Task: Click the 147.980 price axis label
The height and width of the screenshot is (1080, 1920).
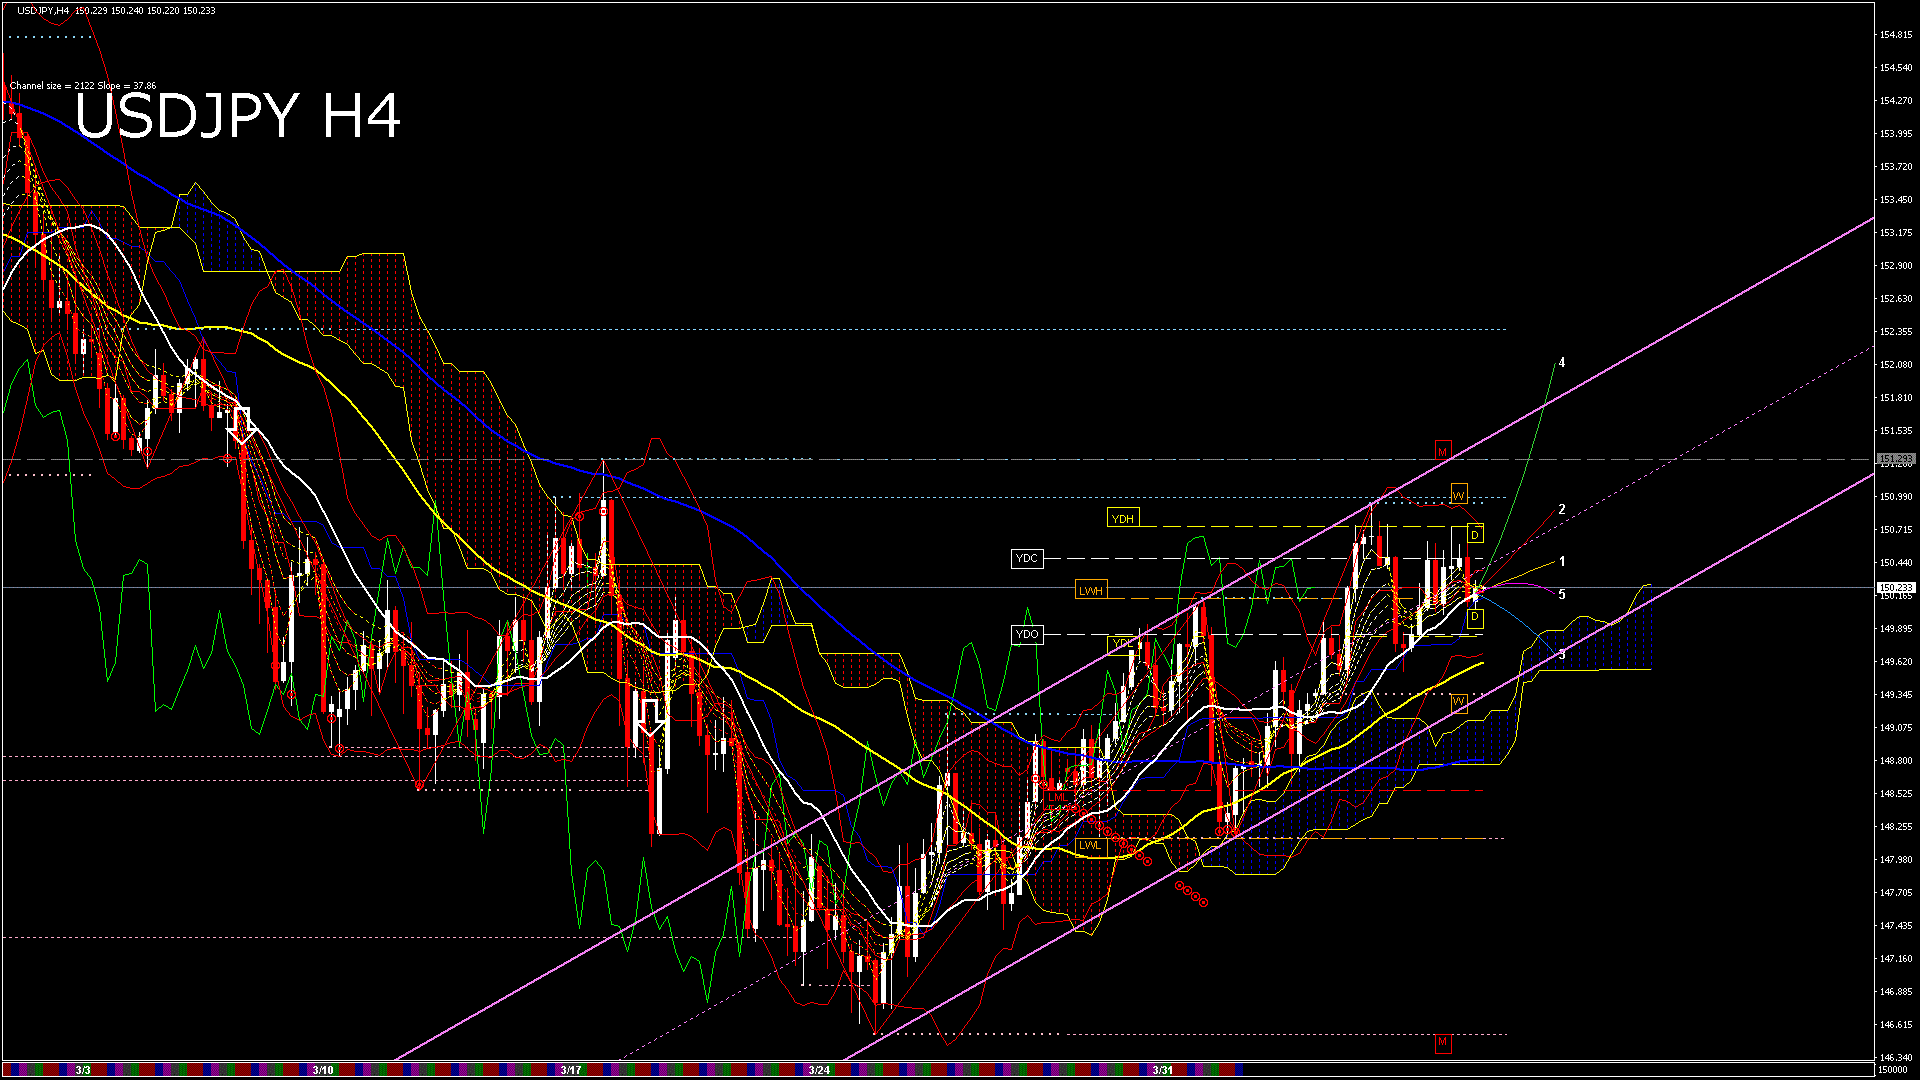Action: (1896, 860)
